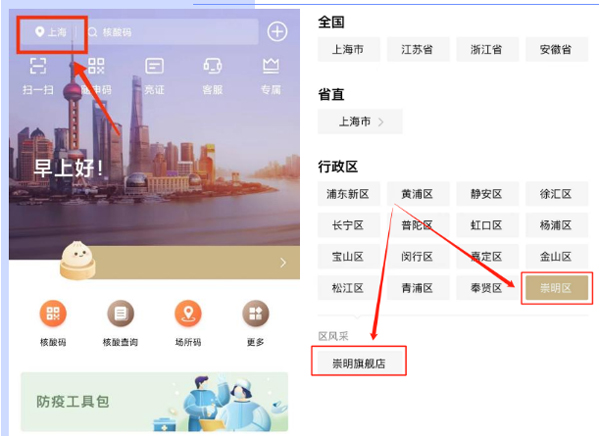Open the orange 核酸码 icon

pyautogui.click(x=53, y=314)
